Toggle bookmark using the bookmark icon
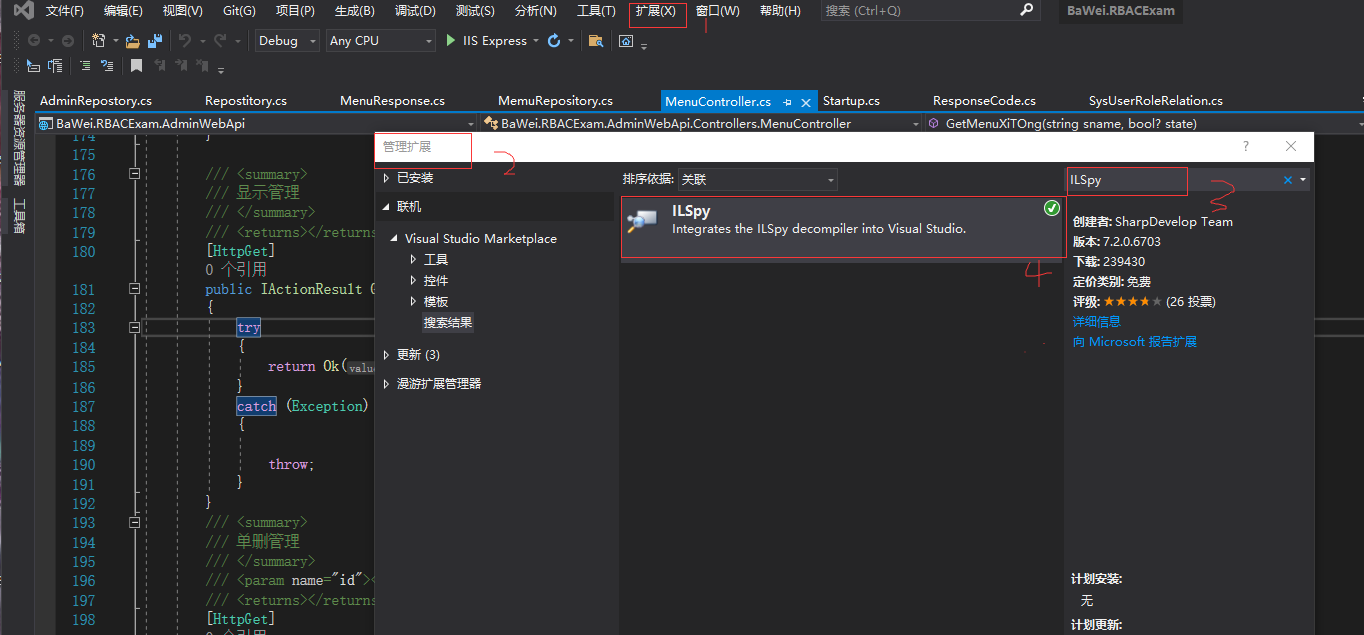The width and height of the screenshot is (1364, 635). tap(136, 66)
